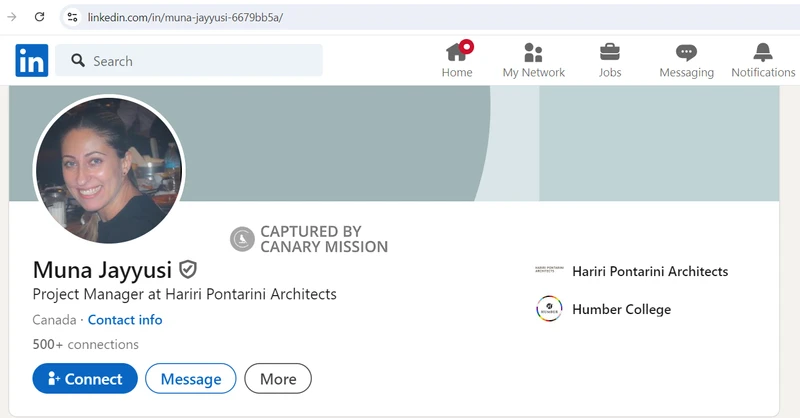Click the verification shield badge beside name
Screen dimensions: 800x418
188,269
